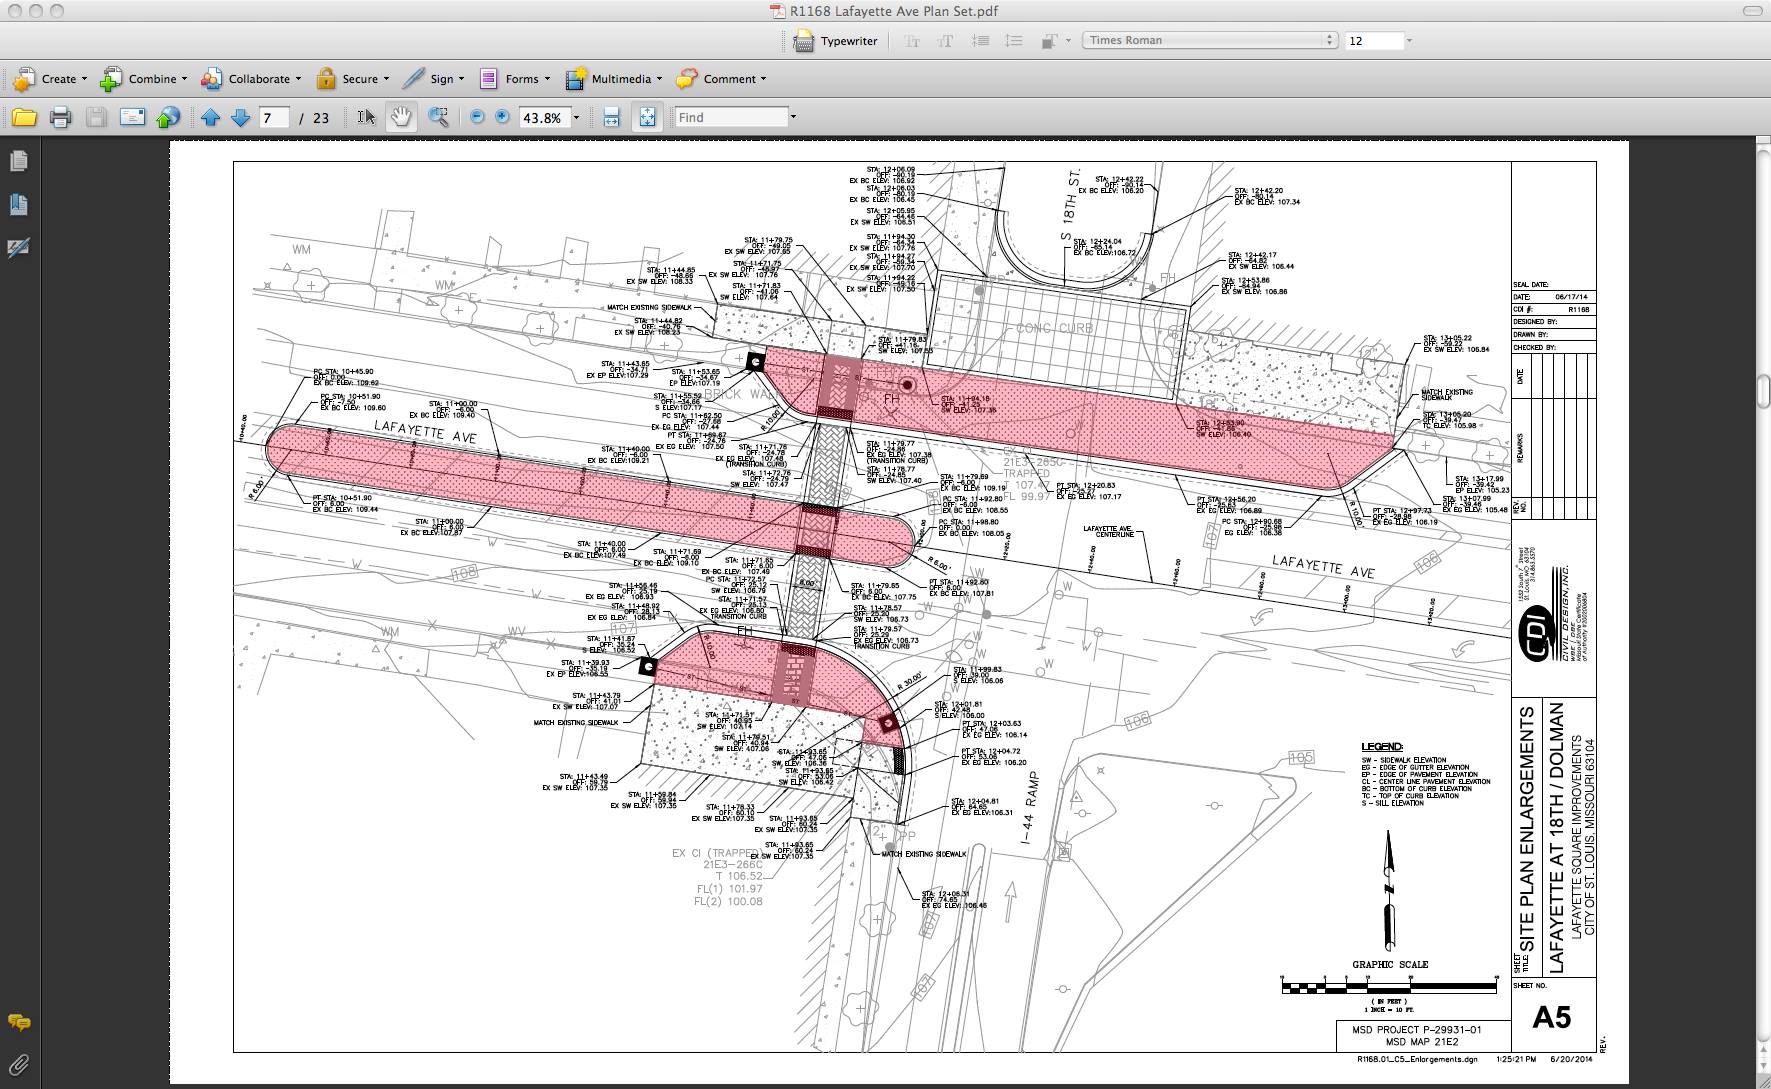Go to the previous page arrow

click(x=210, y=118)
